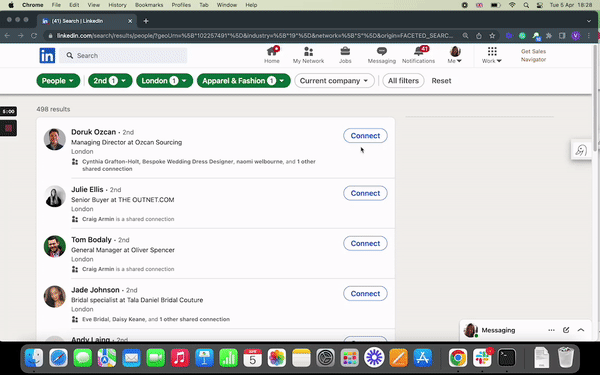Open Safari in the Dock
The image size is (600, 375).
coord(59,358)
